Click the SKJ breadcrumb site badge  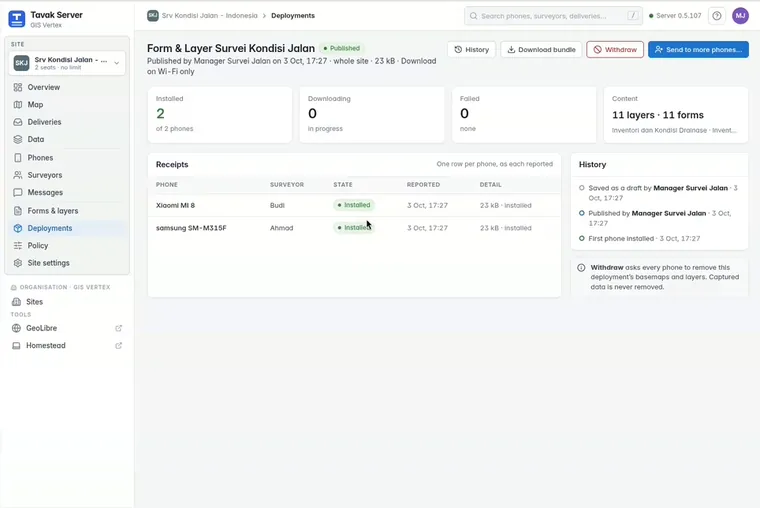point(153,16)
